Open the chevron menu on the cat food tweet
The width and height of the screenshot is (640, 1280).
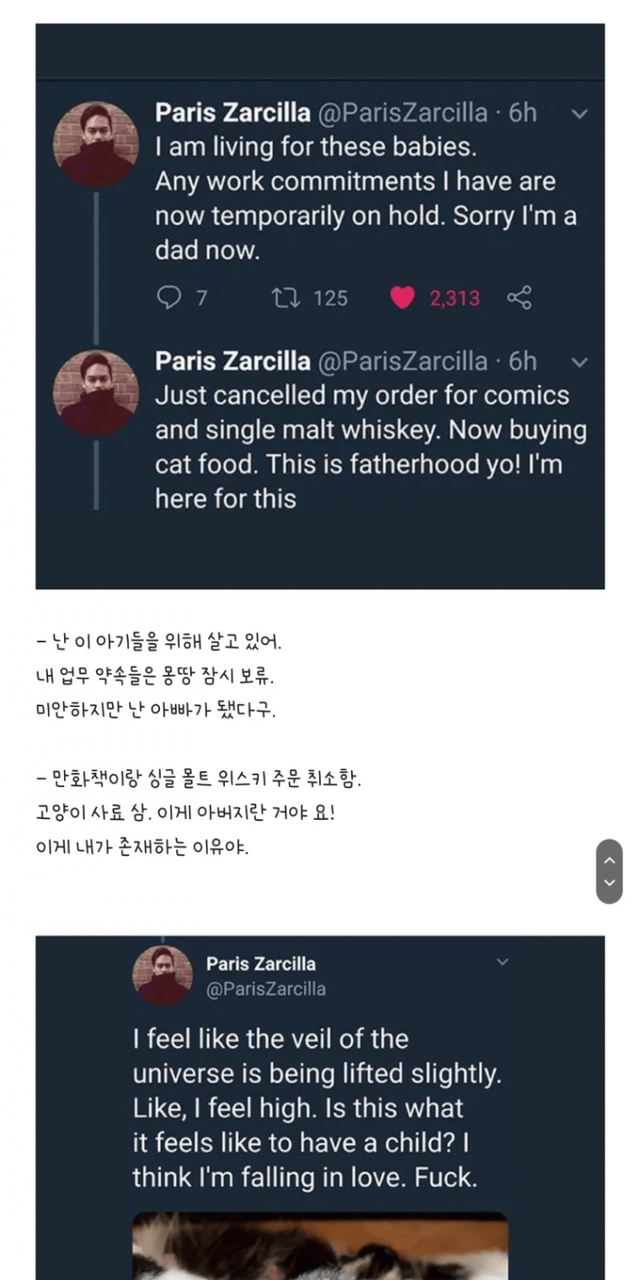tap(579, 361)
